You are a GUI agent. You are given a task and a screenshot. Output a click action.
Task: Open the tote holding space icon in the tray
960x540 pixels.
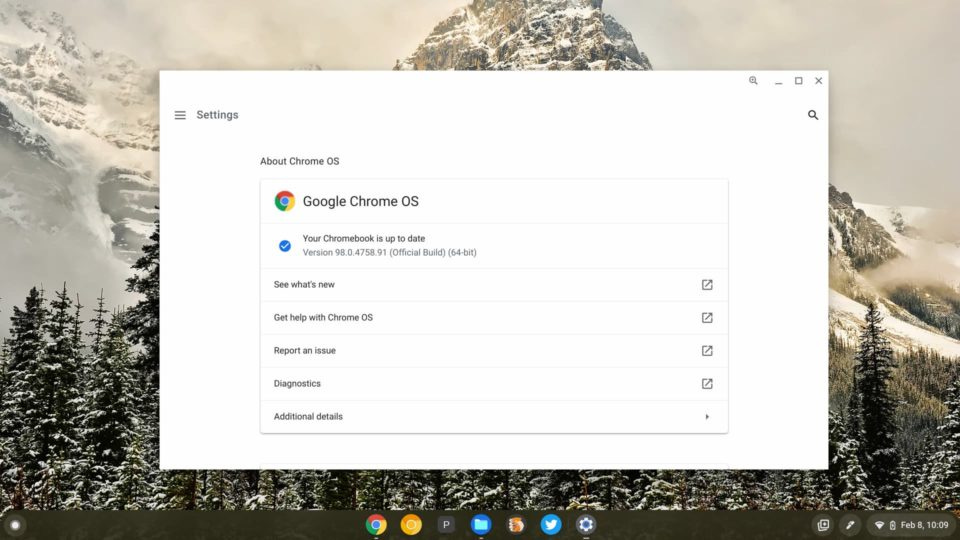coord(823,525)
